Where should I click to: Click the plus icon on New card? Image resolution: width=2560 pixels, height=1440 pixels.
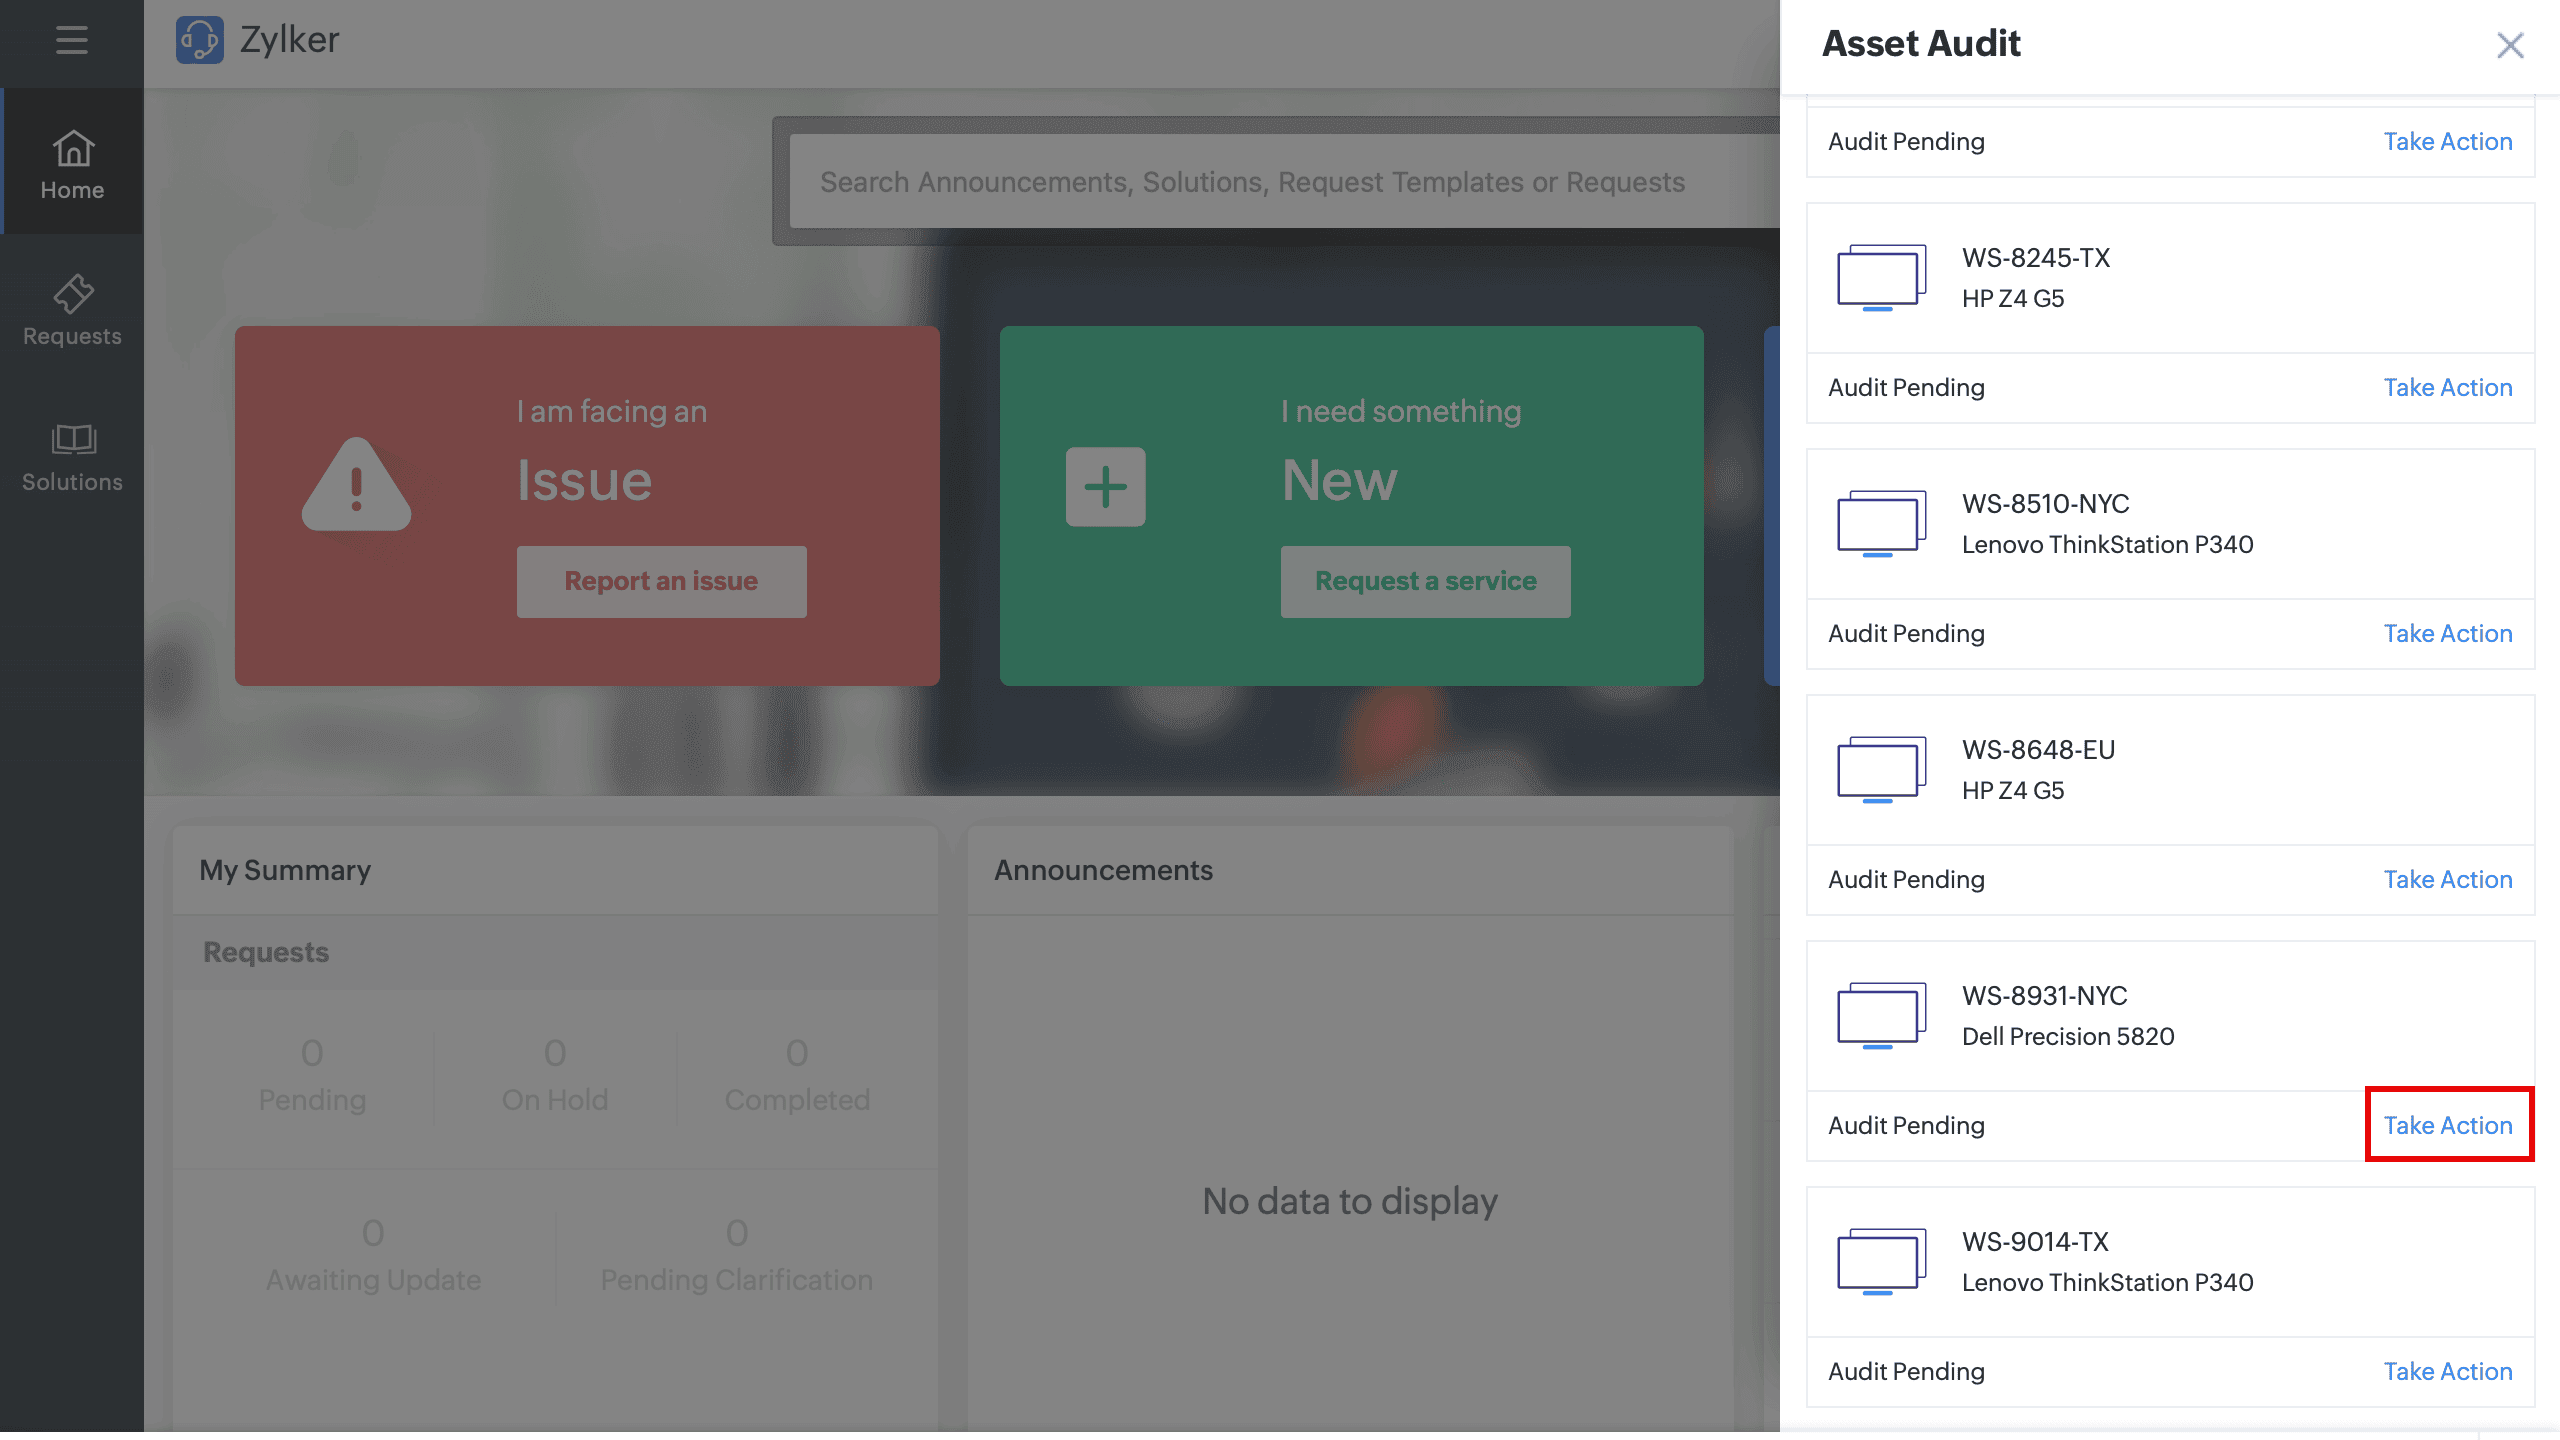tap(1105, 487)
